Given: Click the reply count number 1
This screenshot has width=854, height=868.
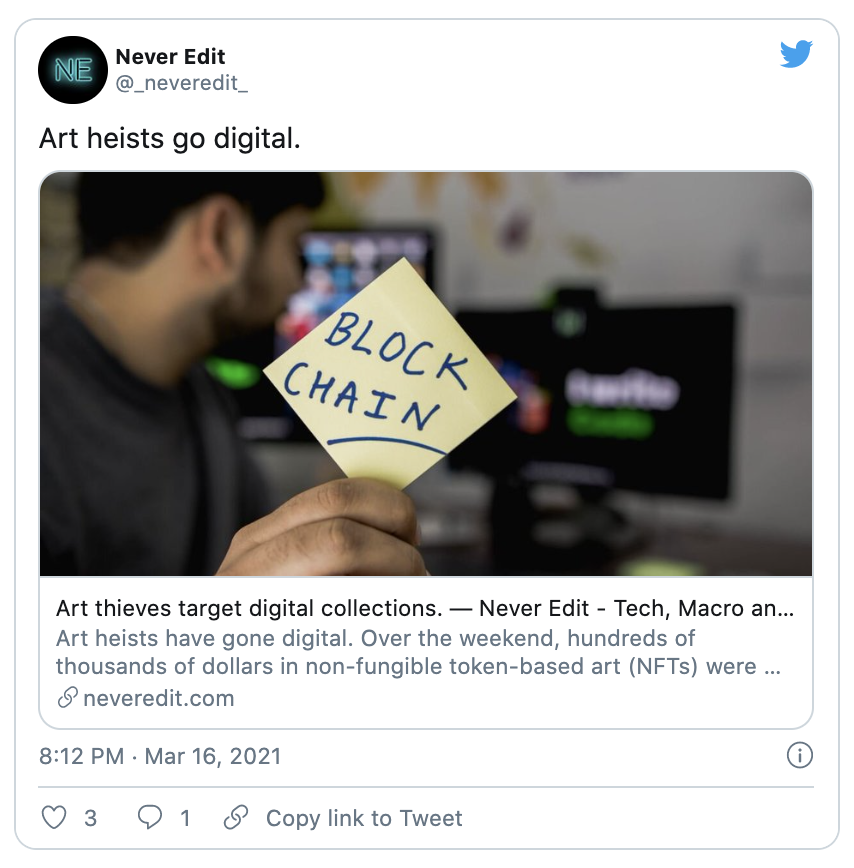Looking at the screenshot, I should point(185,818).
